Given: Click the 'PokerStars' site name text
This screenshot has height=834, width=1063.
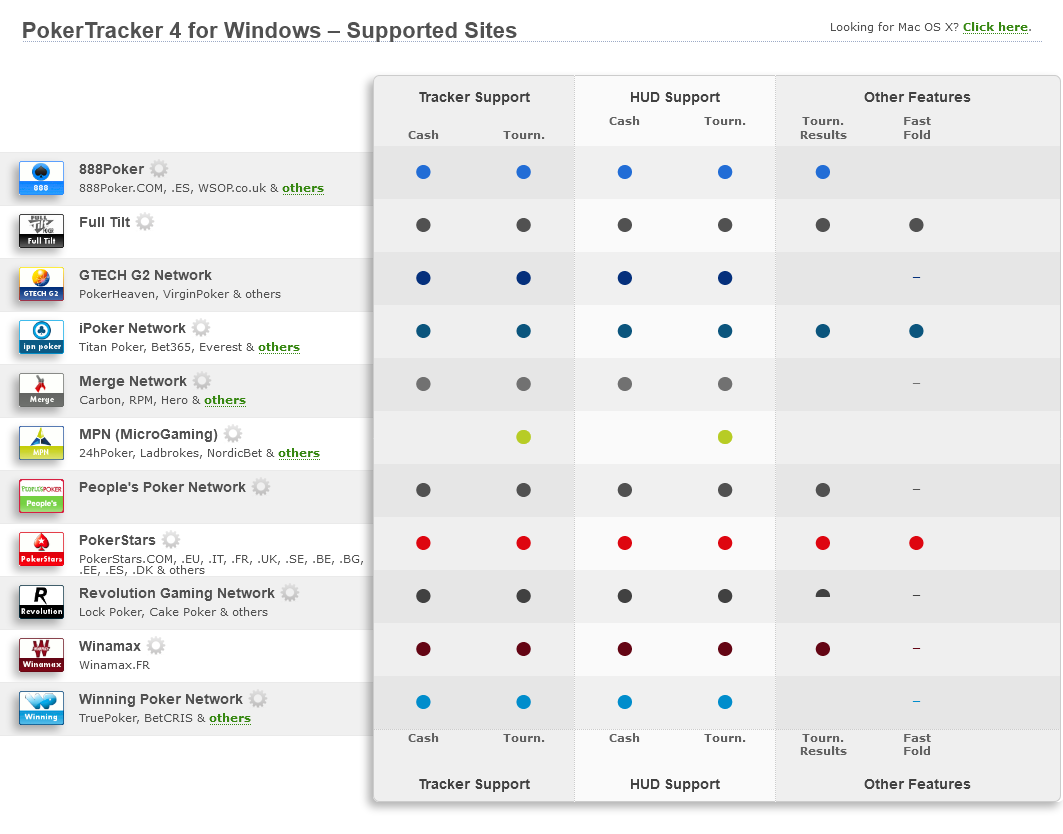Looking at the screenshot, I should (x=117, y=540).
